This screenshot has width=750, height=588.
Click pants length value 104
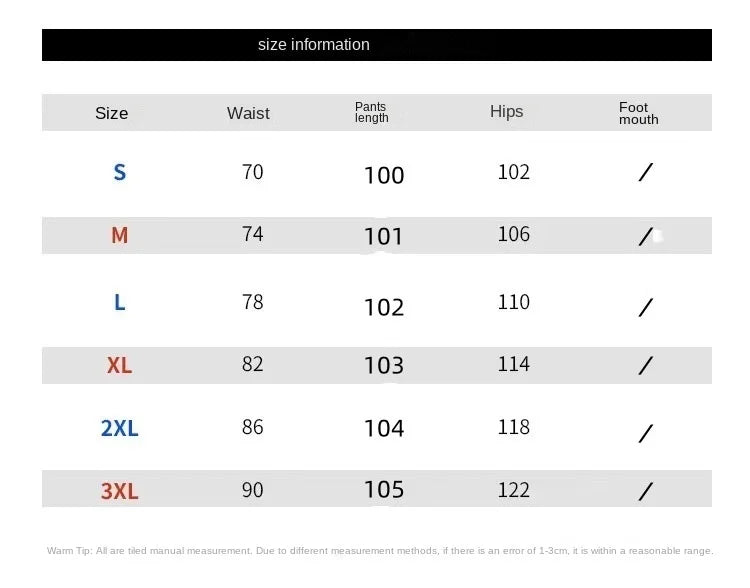point(384,429)
